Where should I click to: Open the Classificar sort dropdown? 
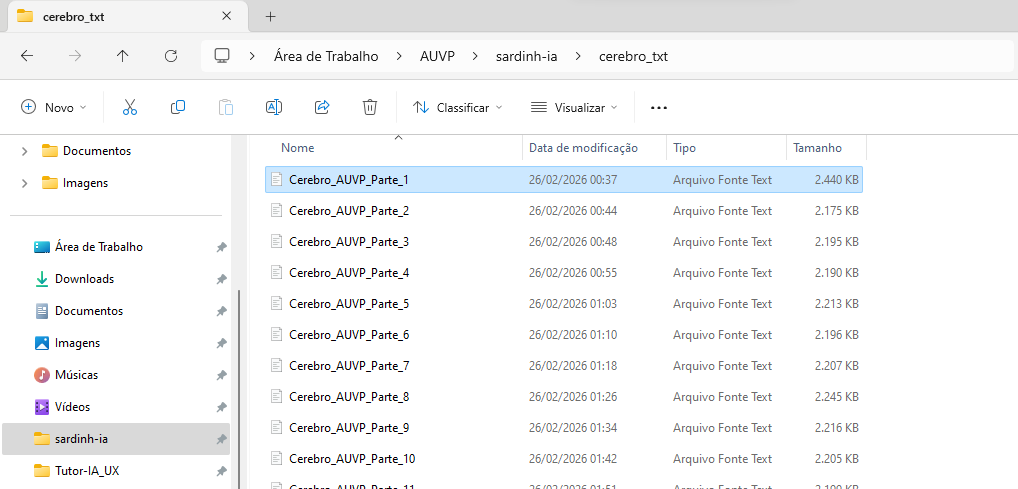tap(457, 107)
